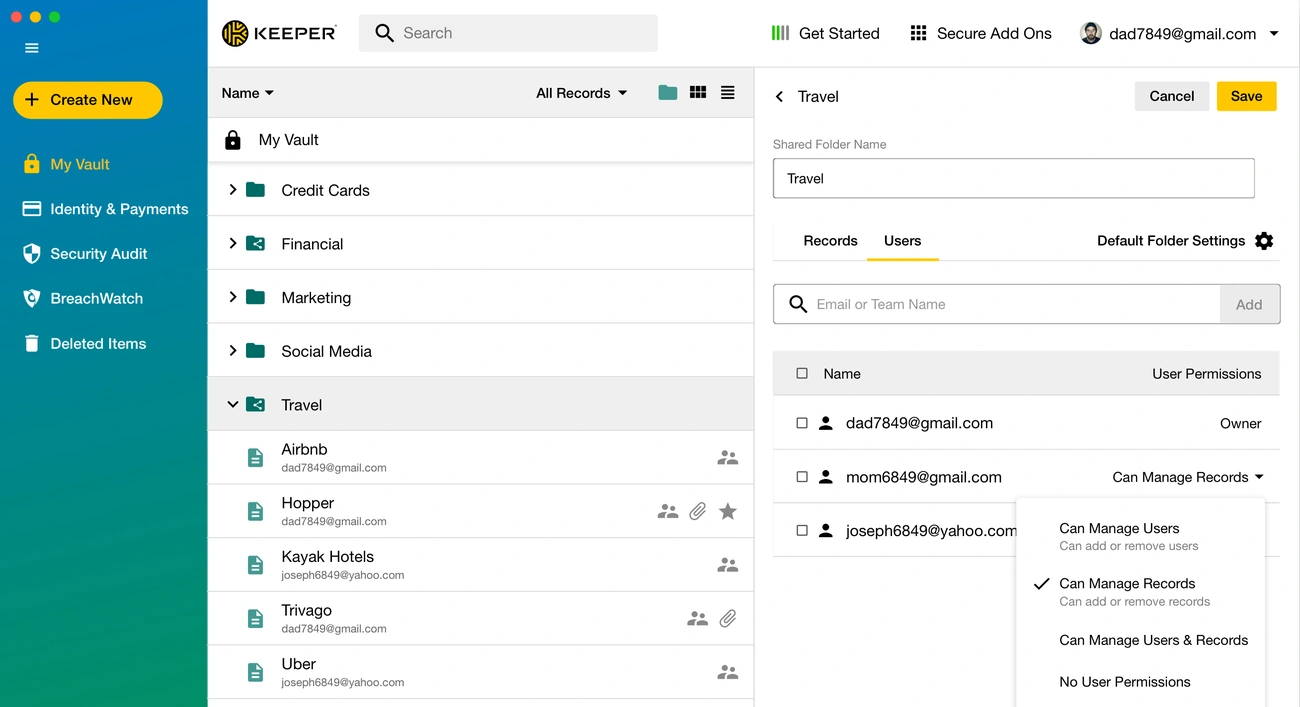Viewport: 1300px width, 707px height.
Task: Switch to grid view of records
Action: coord(697,92)
